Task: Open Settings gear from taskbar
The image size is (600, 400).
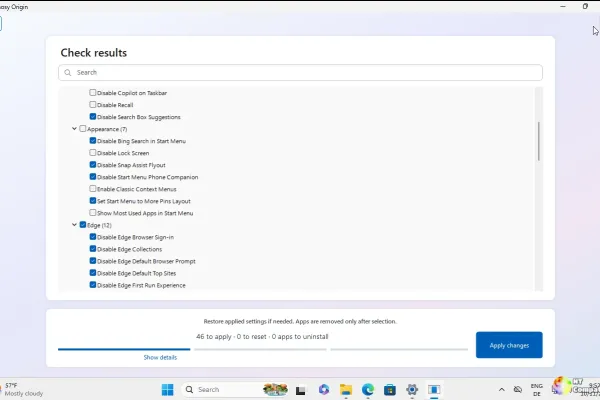Action: [x=412, y=390]
